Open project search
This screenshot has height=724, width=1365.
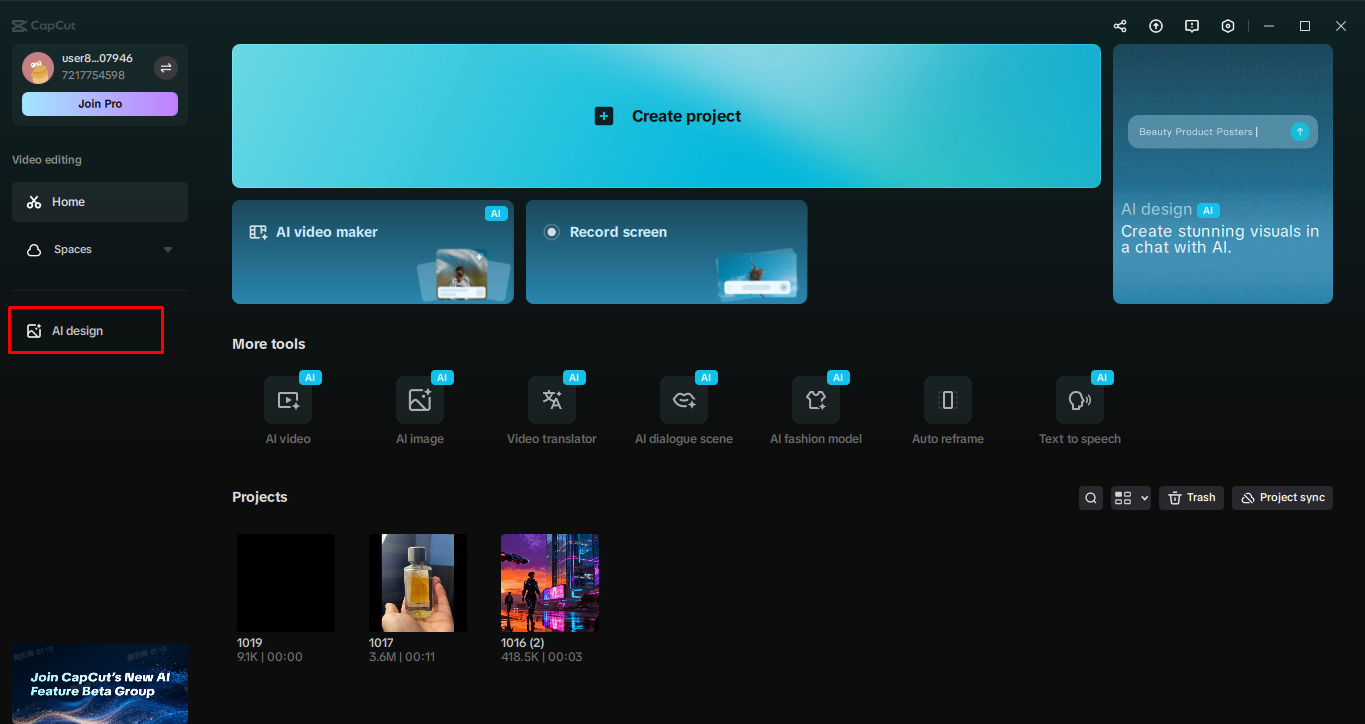click(x=1090, y=497)
